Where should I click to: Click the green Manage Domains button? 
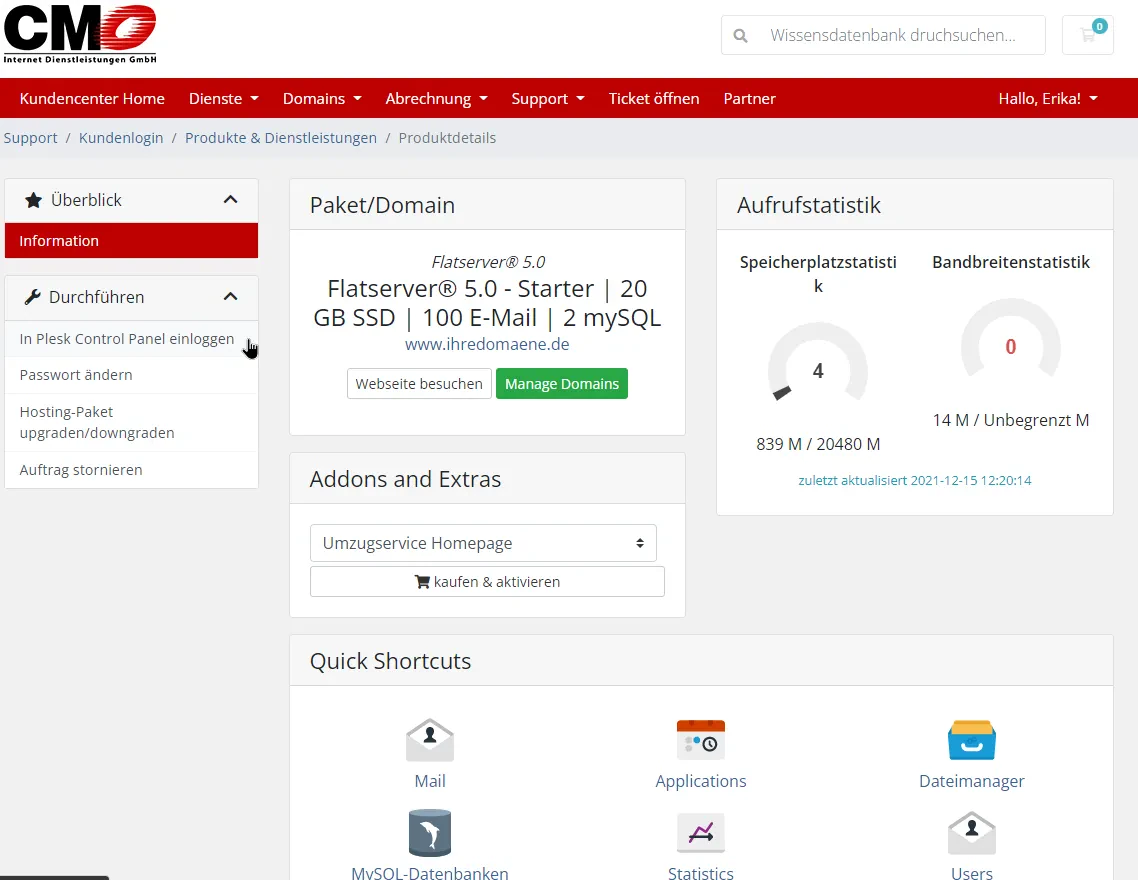click(x=562, y=384)
